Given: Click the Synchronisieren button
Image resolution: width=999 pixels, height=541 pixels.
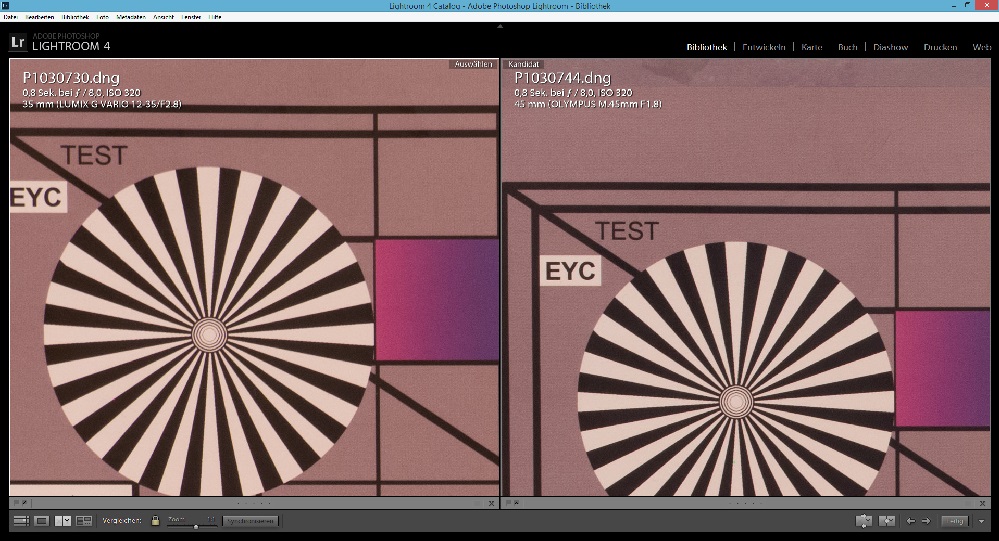Looking at the screenshot, I should (x=250, y=521).
